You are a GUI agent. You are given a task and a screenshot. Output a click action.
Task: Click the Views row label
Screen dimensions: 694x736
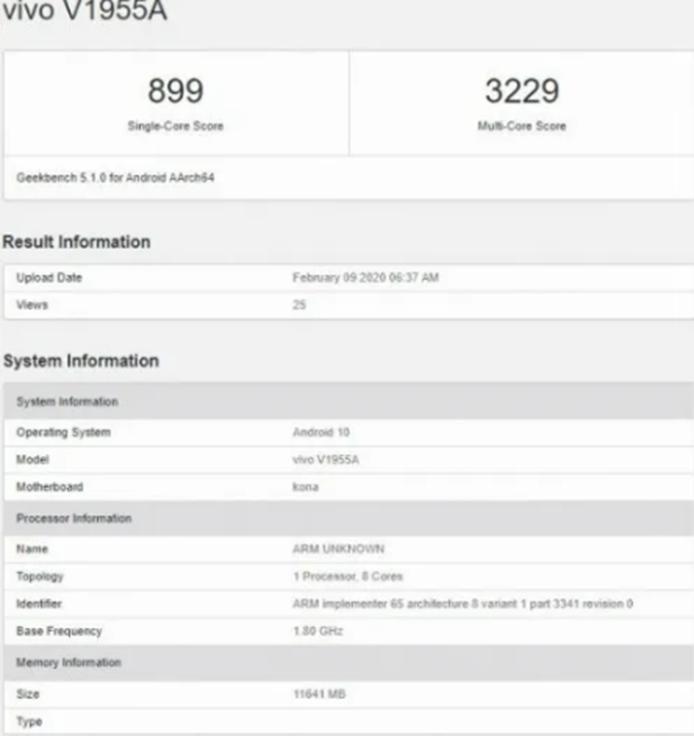tap(32, 305)
